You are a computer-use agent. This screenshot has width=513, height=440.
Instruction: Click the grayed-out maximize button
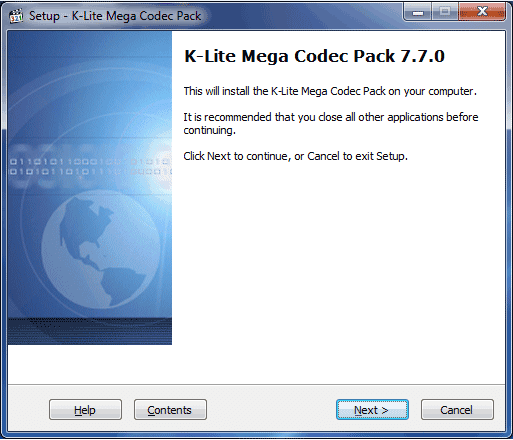(445, 12)
